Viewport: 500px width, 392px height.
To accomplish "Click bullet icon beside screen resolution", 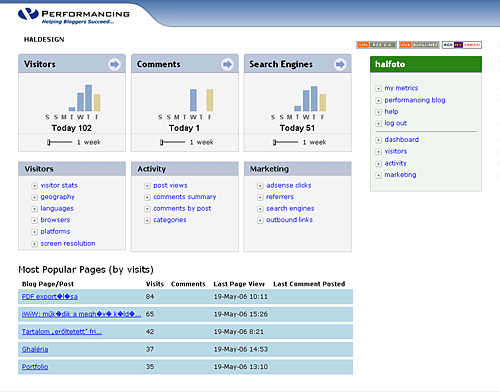I will point(34,244).
